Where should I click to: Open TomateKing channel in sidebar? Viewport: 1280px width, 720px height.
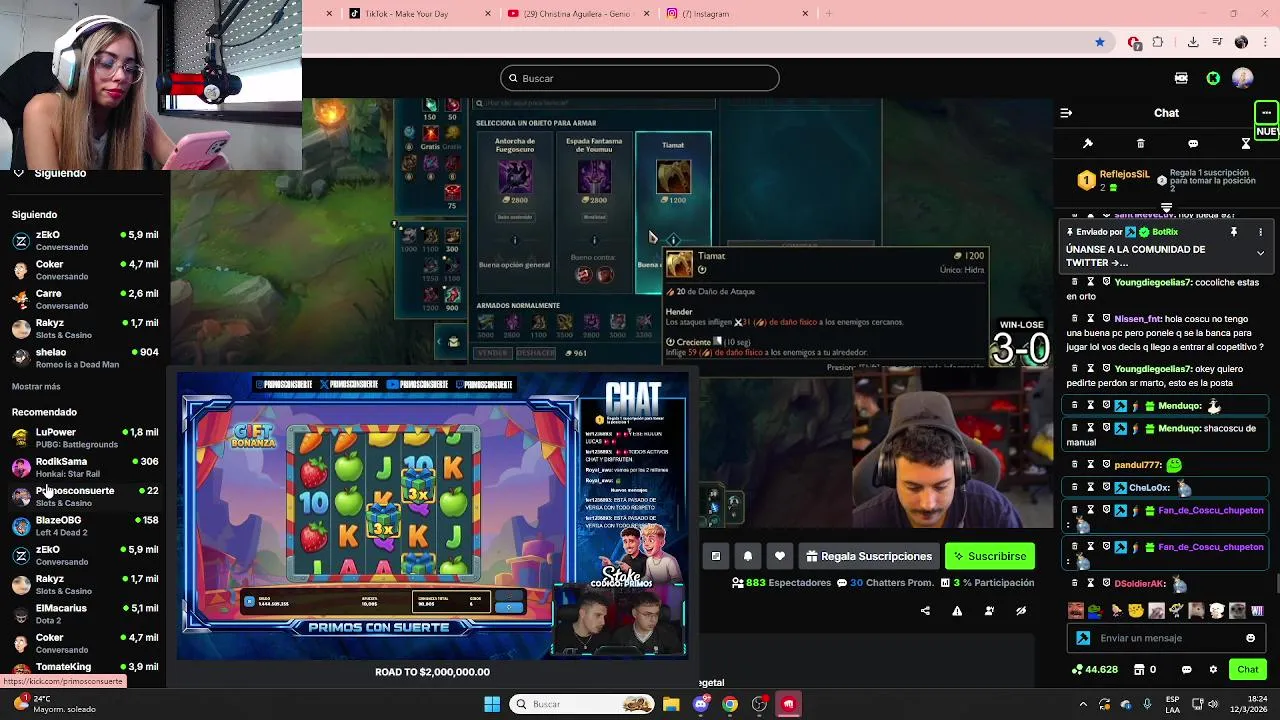click(85, 668)
